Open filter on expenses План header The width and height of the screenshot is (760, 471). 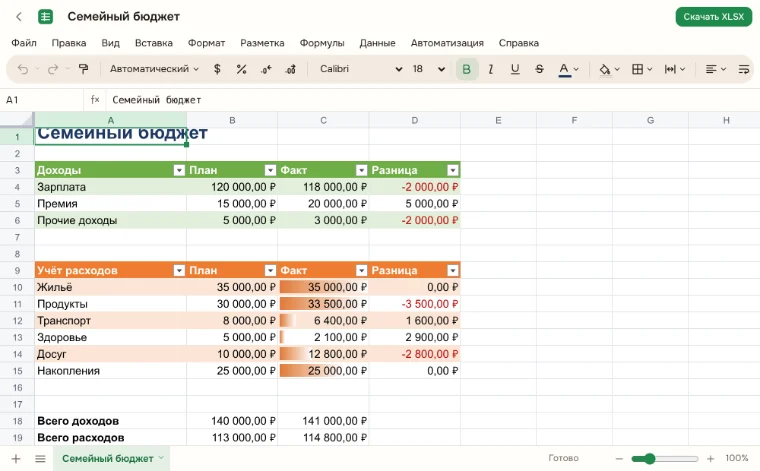(x=270, y=270)
